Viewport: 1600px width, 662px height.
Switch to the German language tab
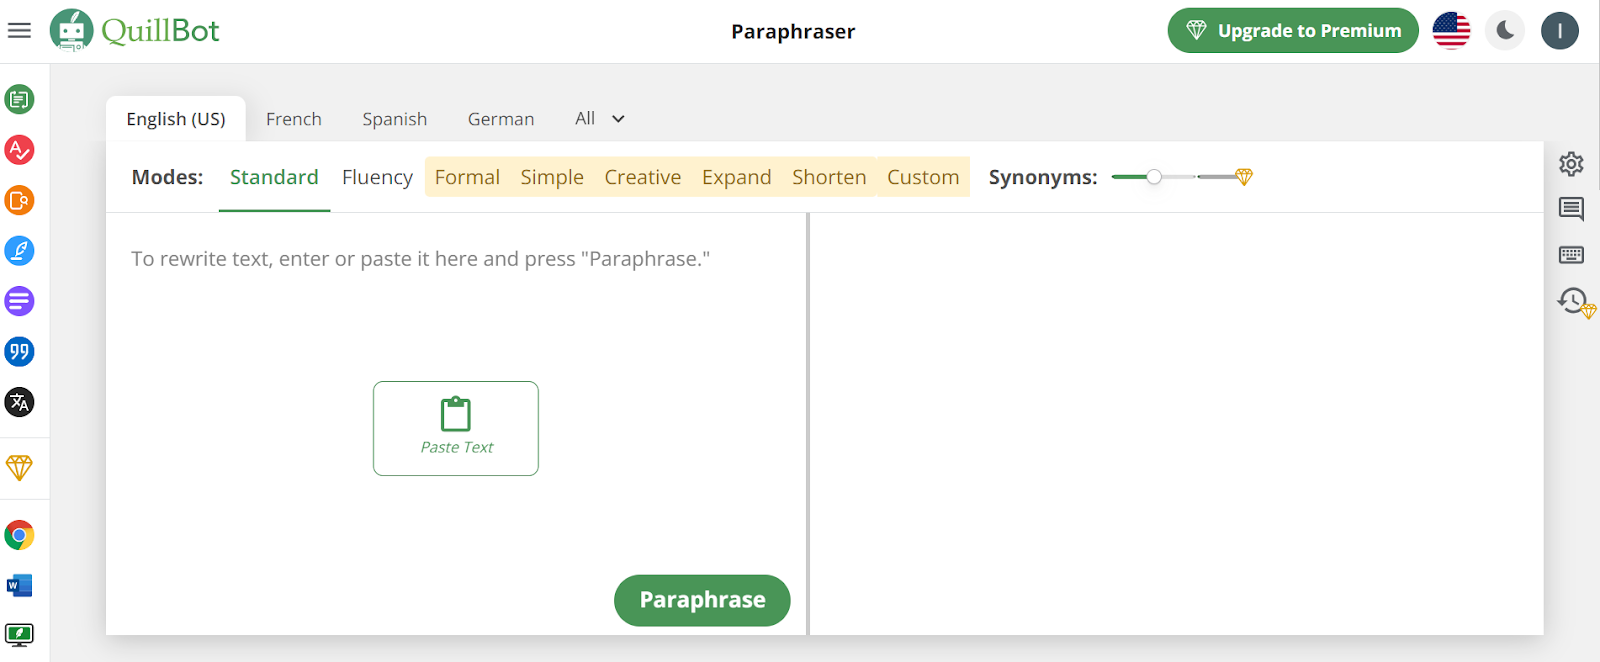pos(501,119)
